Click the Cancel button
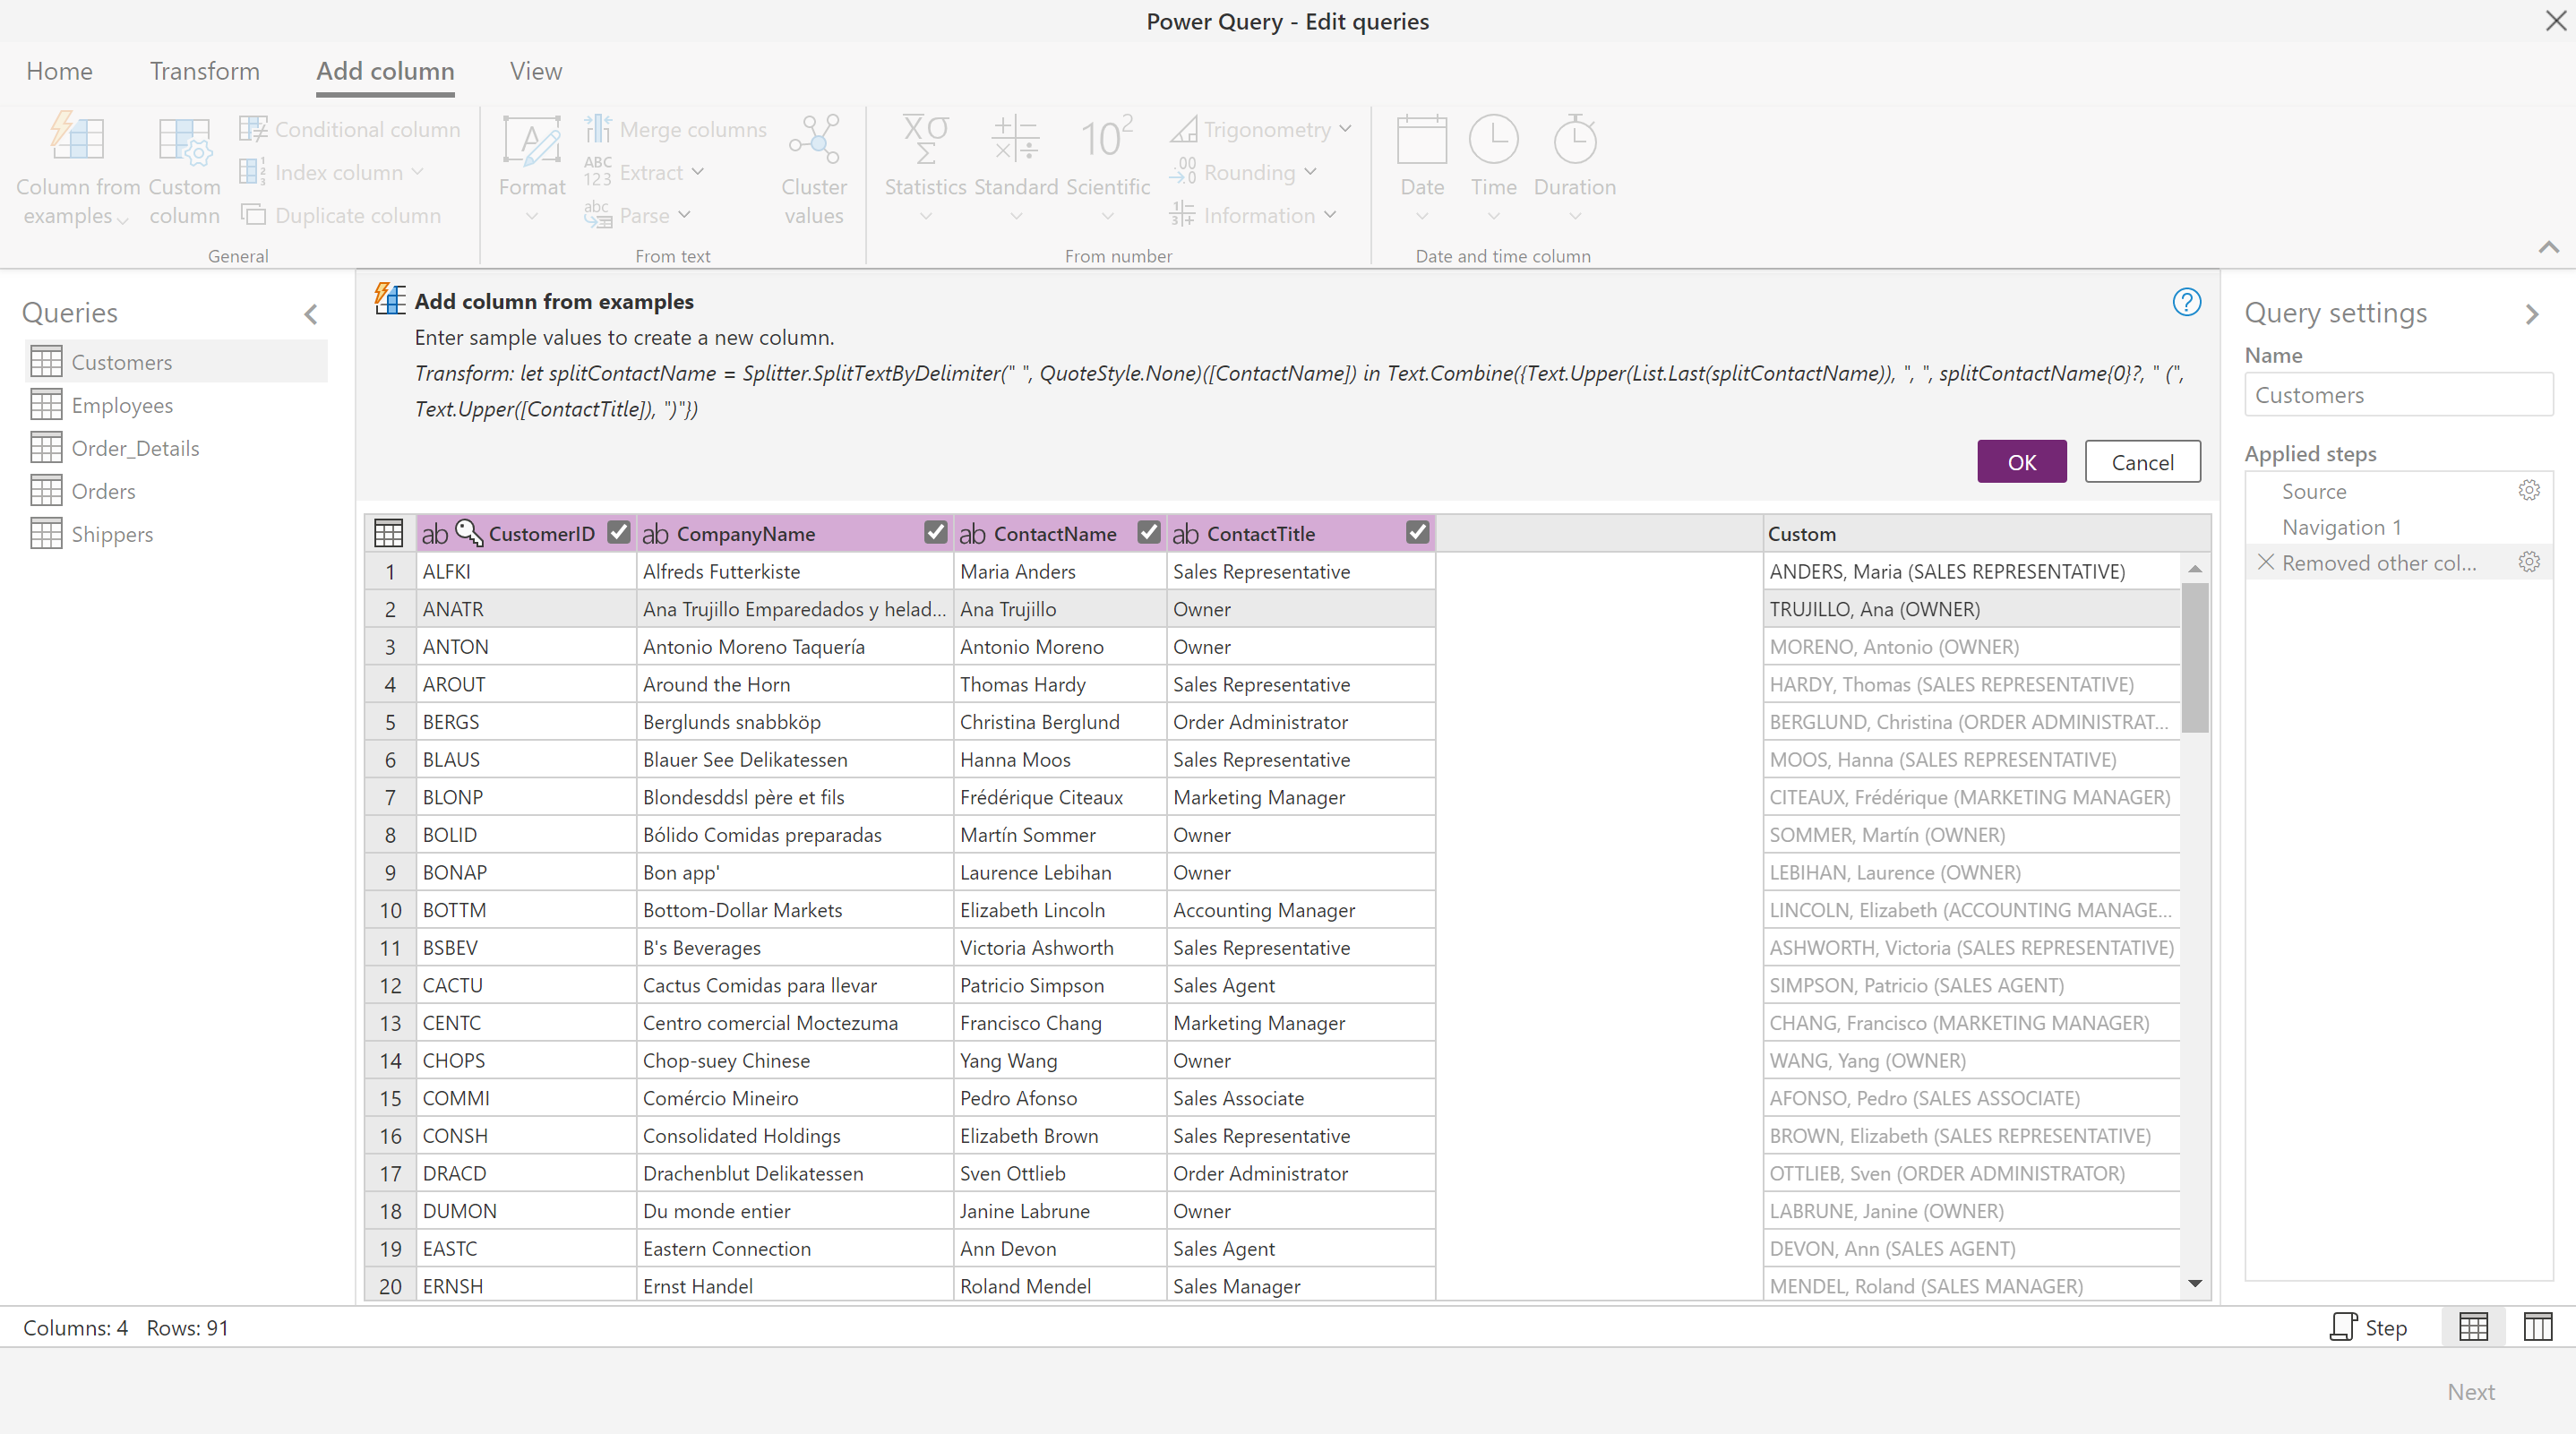Screen dimensions: 2576x1434 click(2141, 462)
